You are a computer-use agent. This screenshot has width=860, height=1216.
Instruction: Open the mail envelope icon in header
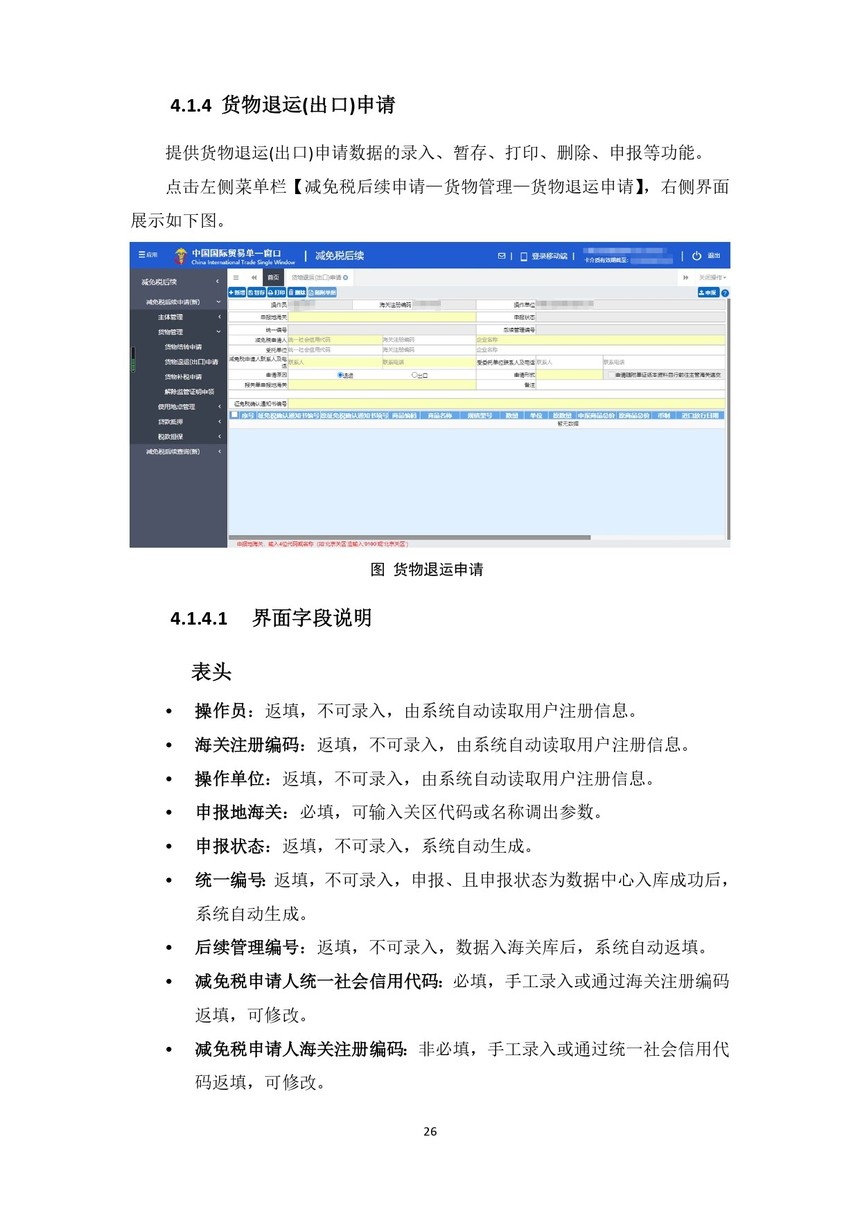(502, 256)
